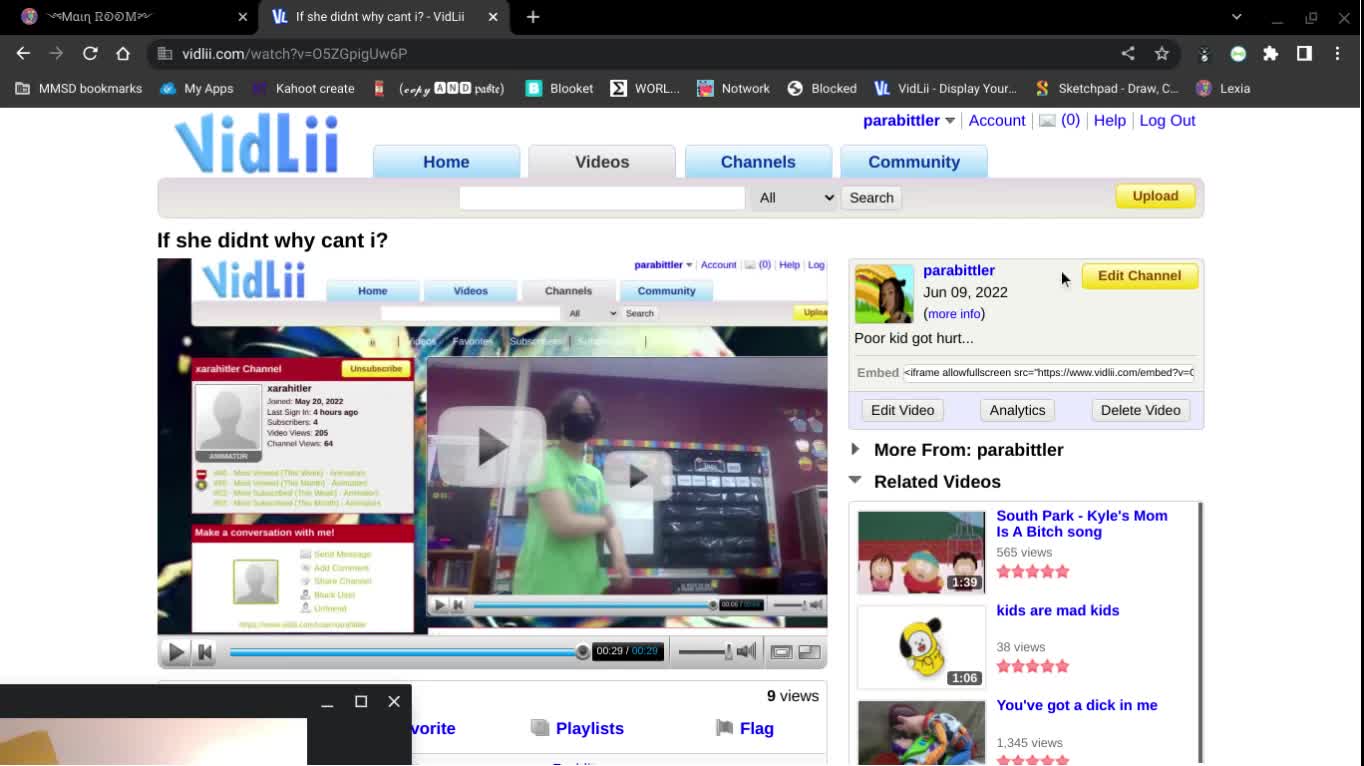The image size is (1364, 766).
Task: Adjust the video volume slider
Action: pyautogui.click(x=706, y=652)
